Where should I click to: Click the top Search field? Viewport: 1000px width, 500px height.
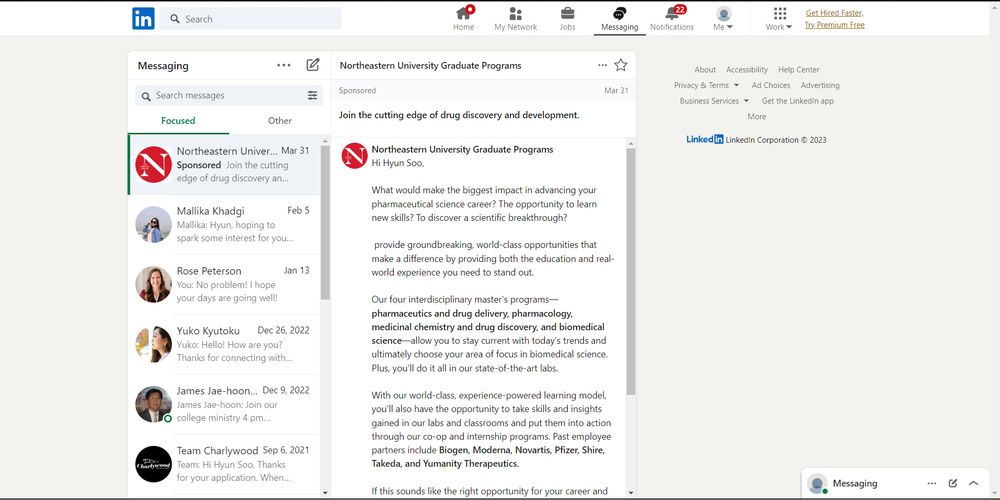[251, 18]
